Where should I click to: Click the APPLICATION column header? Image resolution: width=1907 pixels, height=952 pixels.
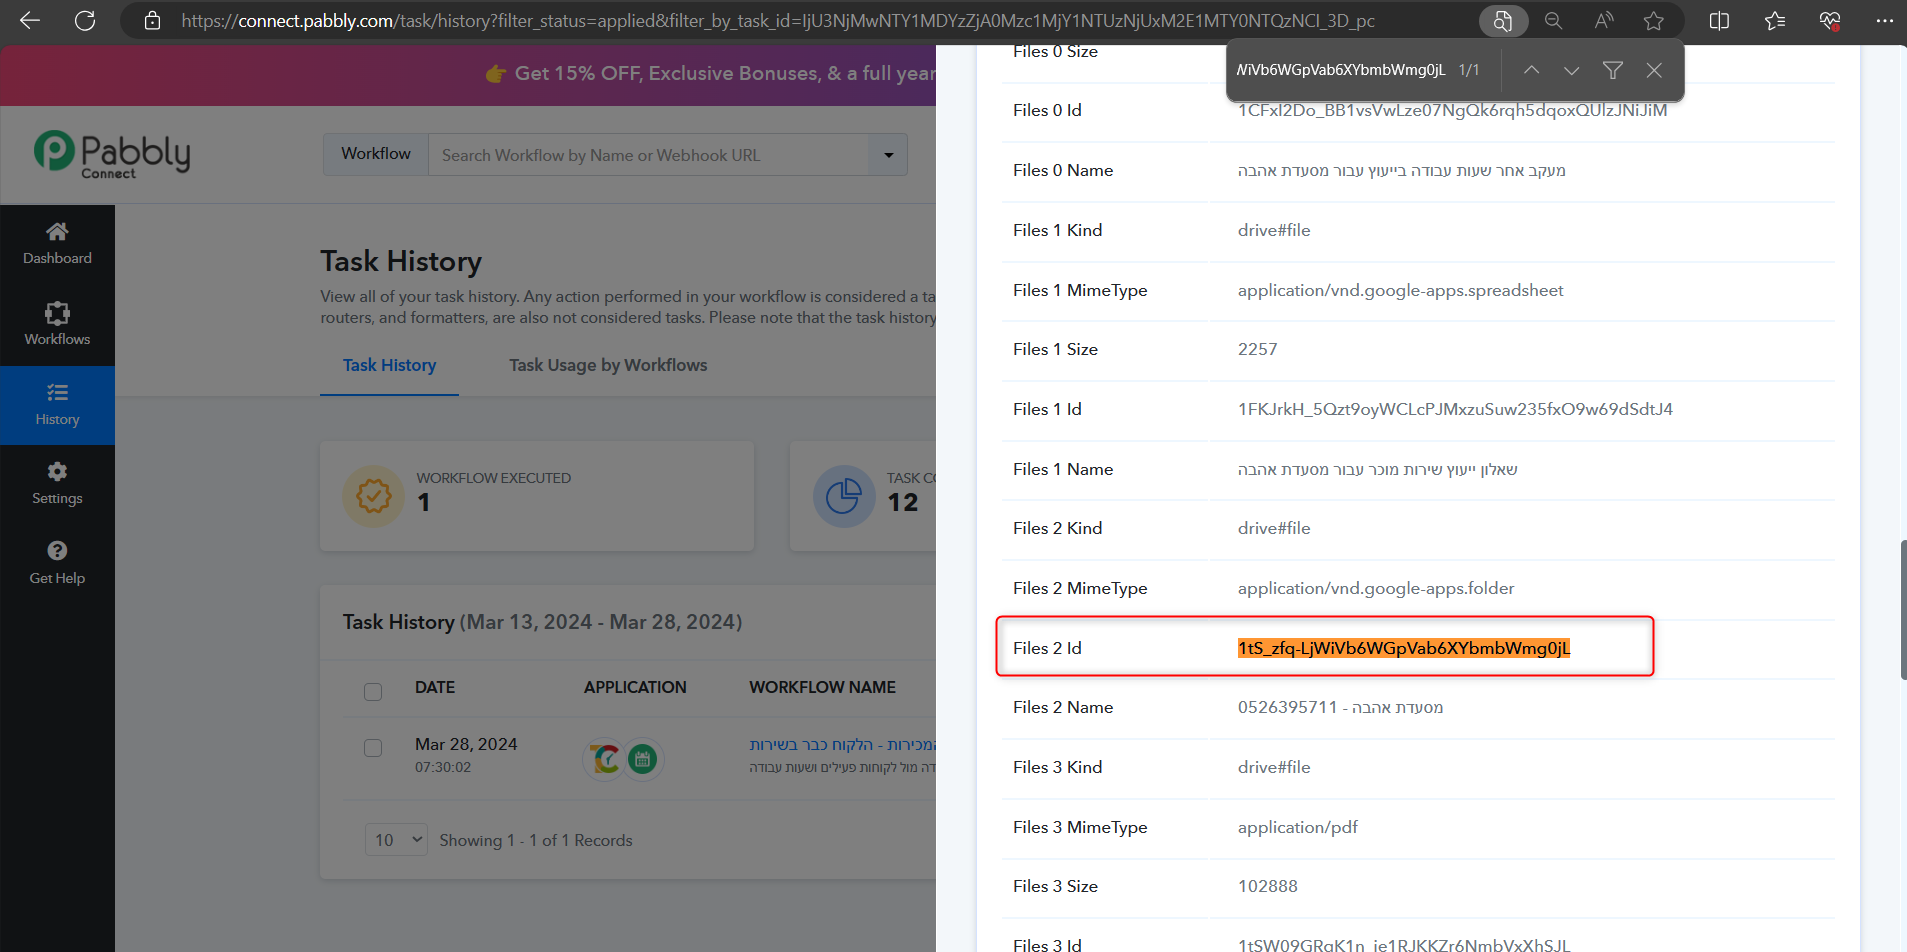(635, 687)
